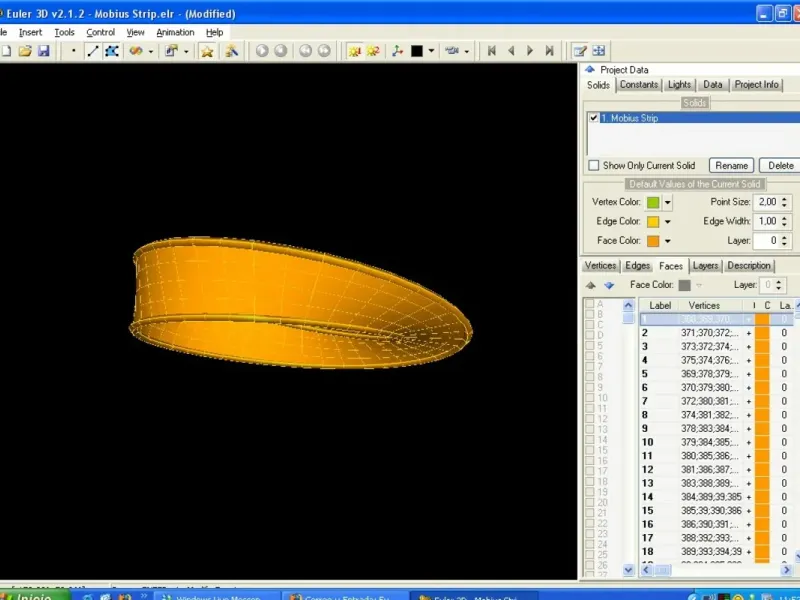Select the add edge line tool
This screenshot has height=600, width=800.
[92, 51]
